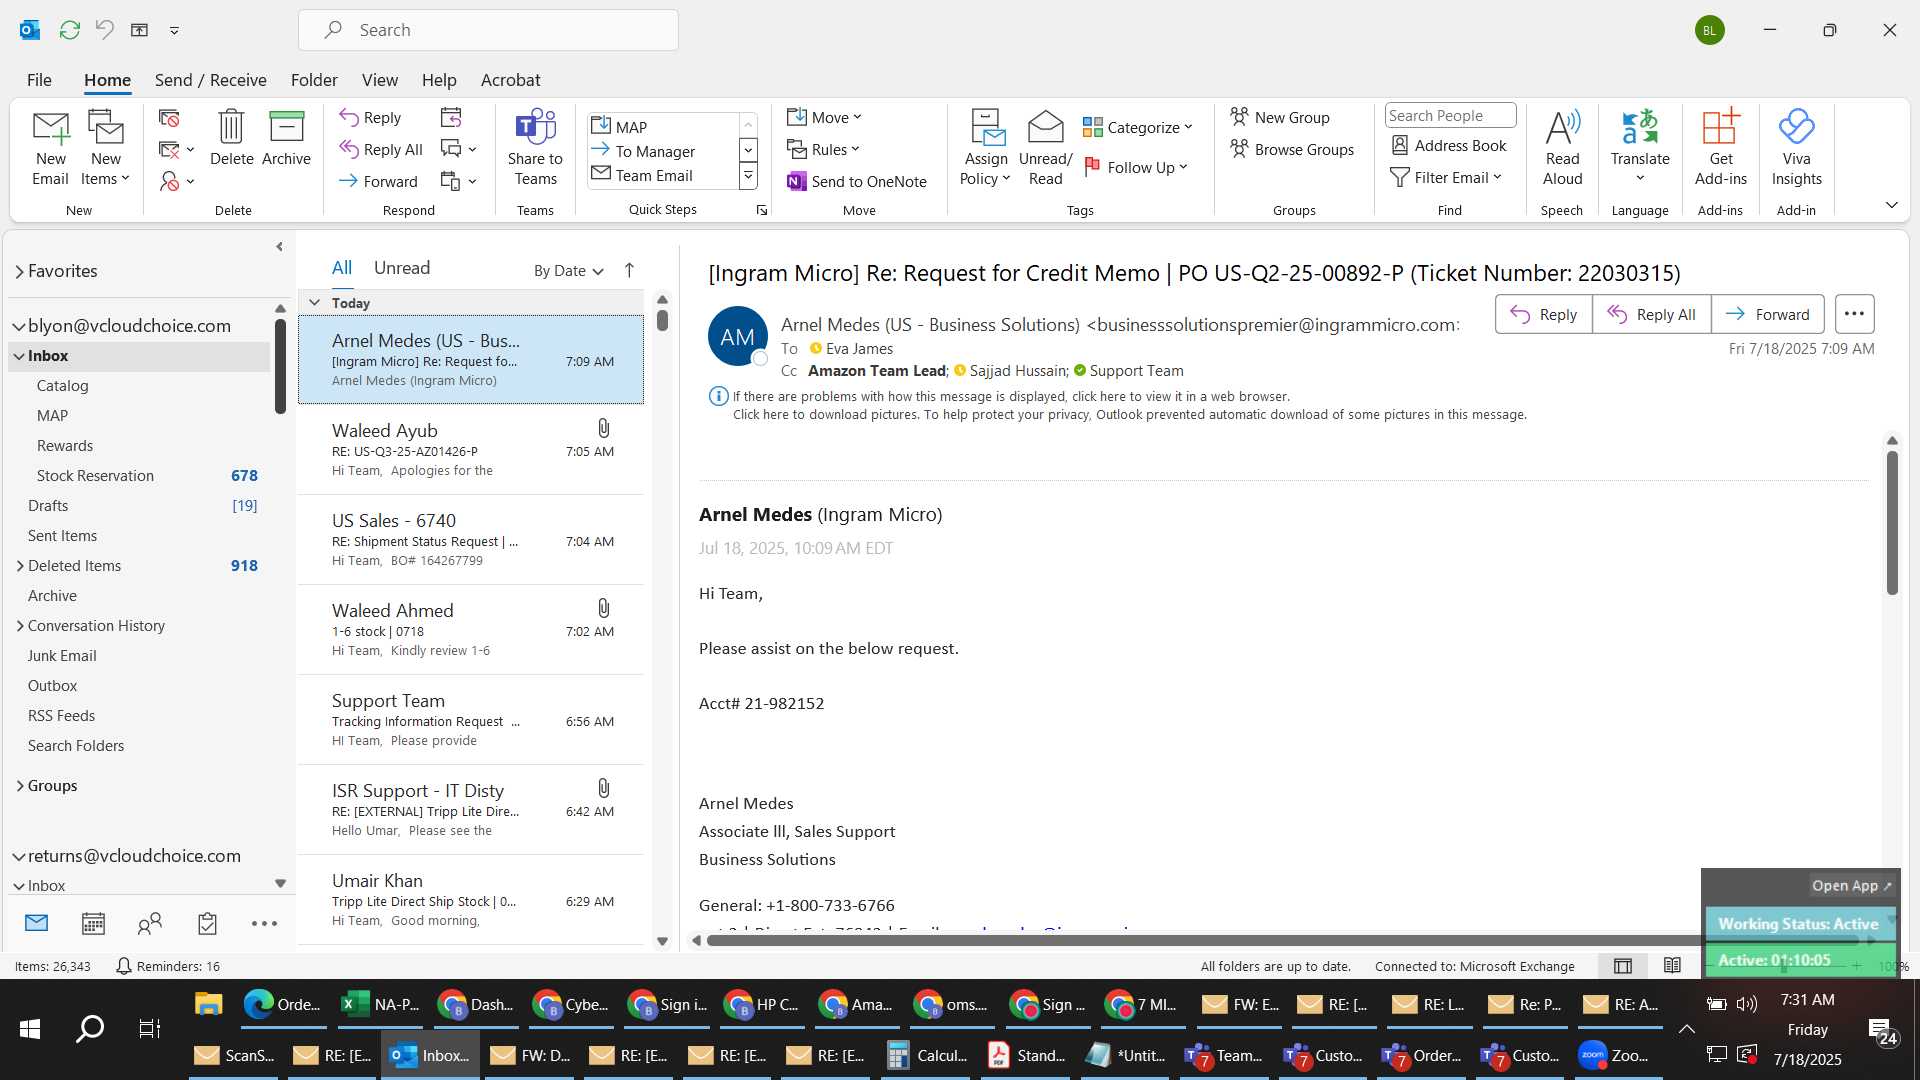Open the Acrobat tab
The width and height of the screenshot is (1920, 1080).
[510, 80]
